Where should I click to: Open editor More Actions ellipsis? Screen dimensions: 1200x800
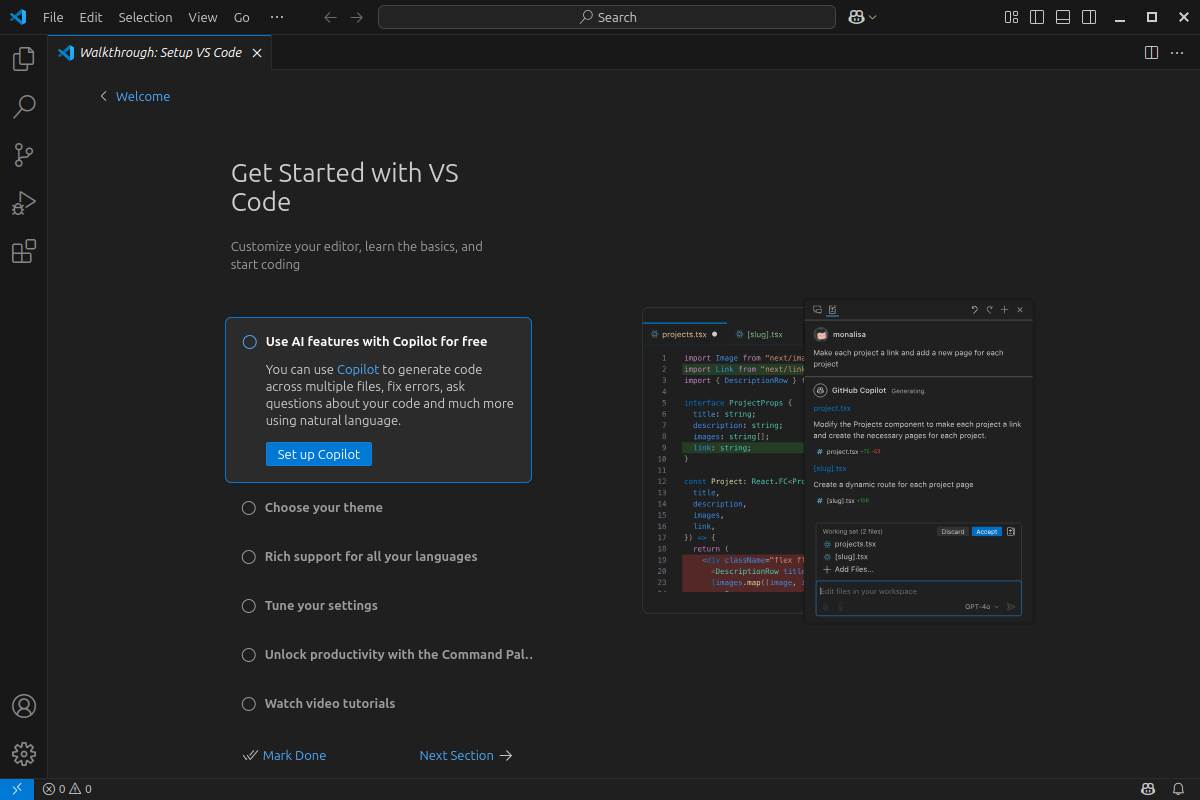point(1177,52)
